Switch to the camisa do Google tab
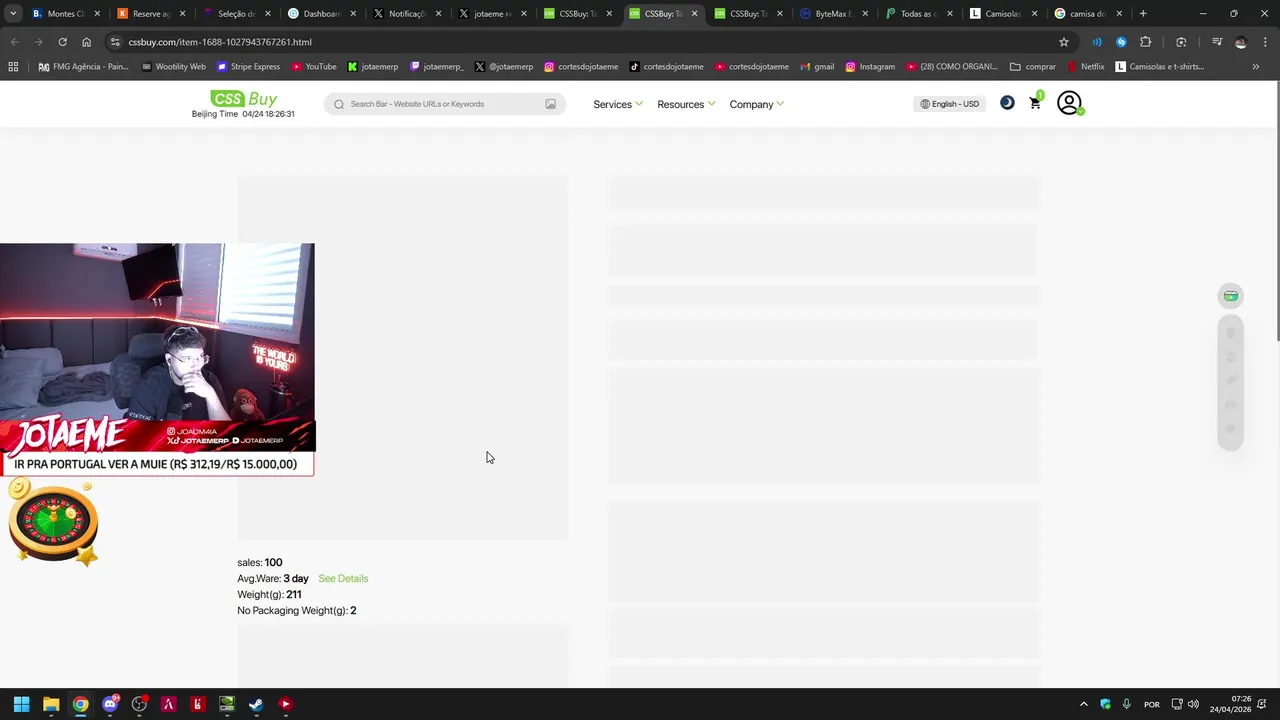Image resolution: width=1280 pixels, height=720 pixels. coord(1088,14)
